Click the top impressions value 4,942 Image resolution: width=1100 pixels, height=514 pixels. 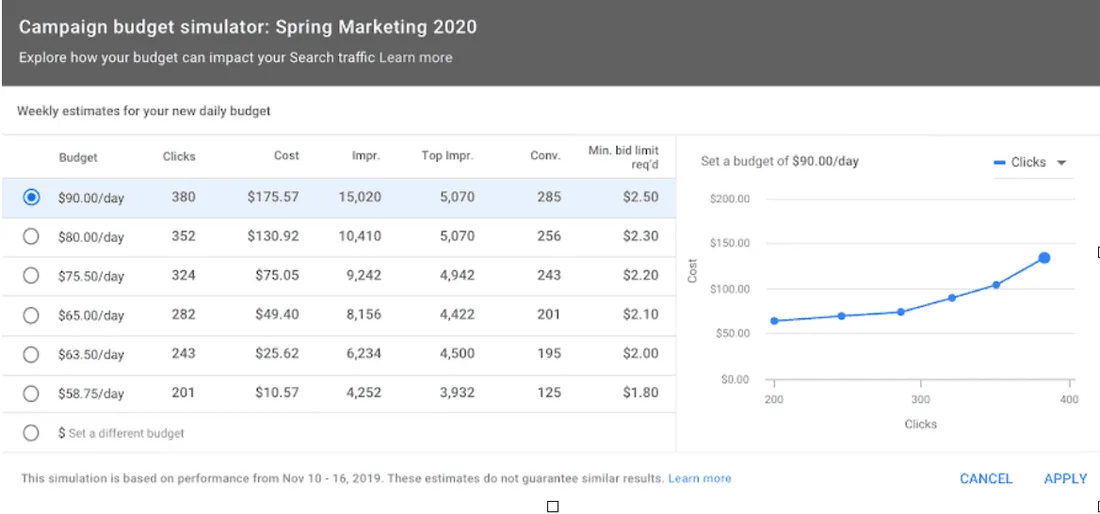[x=456, y=276]
